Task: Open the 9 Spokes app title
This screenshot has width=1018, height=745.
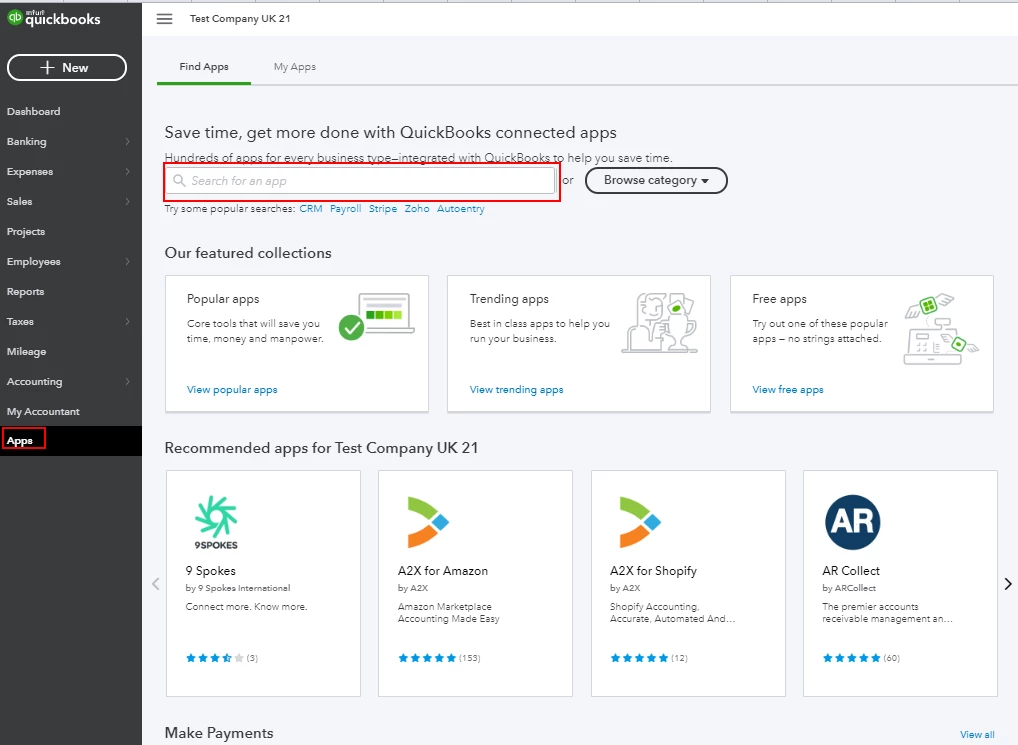Action: [211, 571]
